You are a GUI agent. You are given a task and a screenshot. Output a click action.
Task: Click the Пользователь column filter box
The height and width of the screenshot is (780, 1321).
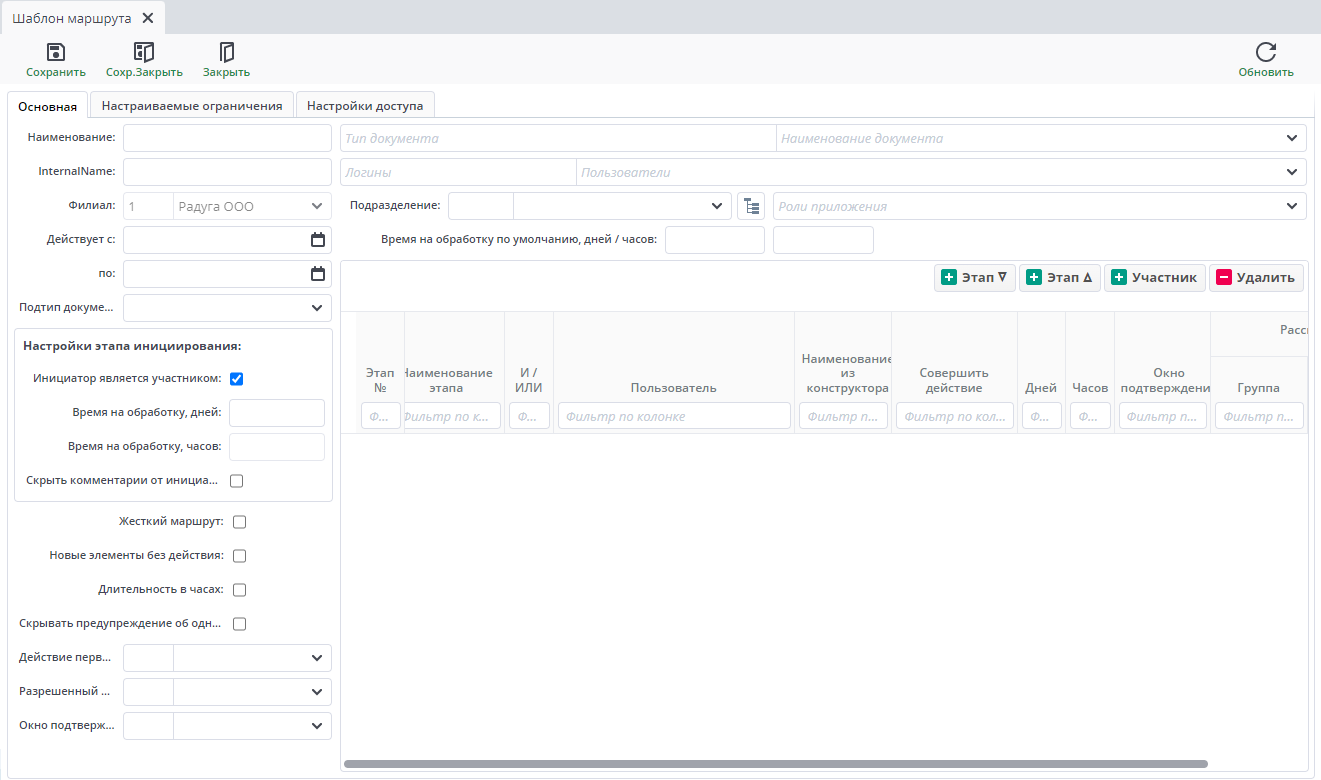674,416
